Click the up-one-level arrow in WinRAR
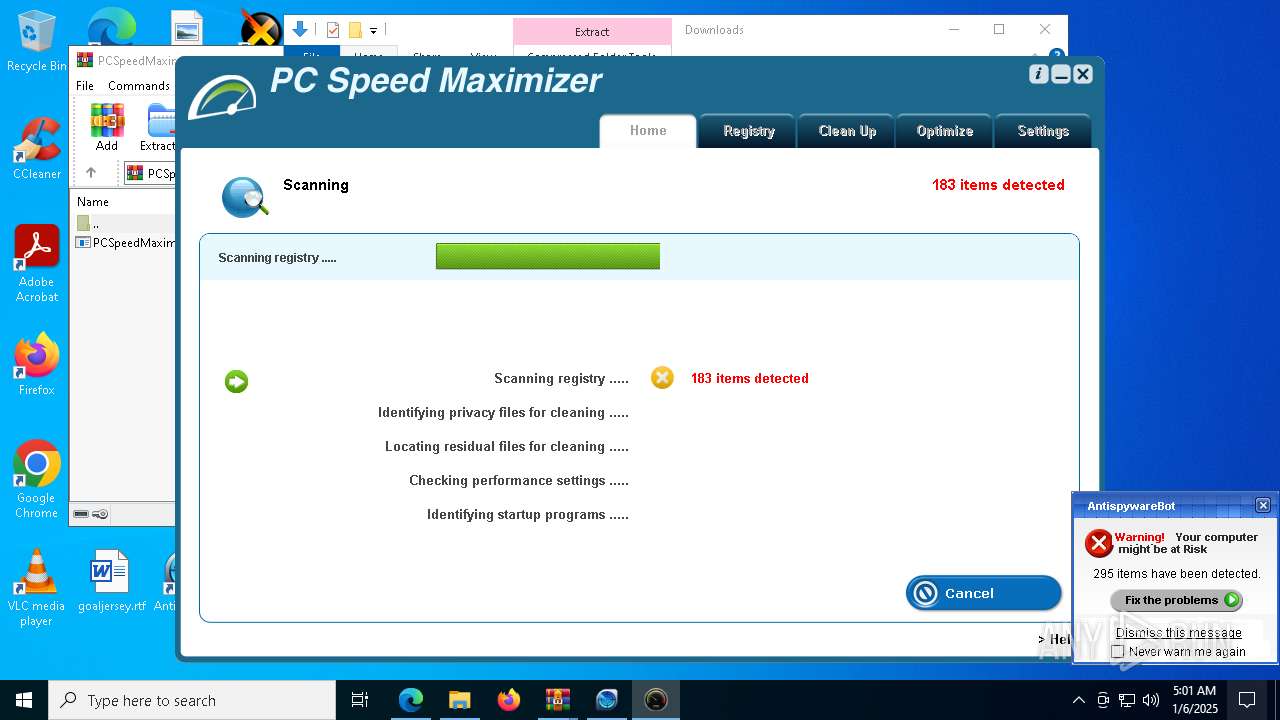This screenshot has width=1280, height=720. (x=91, y=173)
